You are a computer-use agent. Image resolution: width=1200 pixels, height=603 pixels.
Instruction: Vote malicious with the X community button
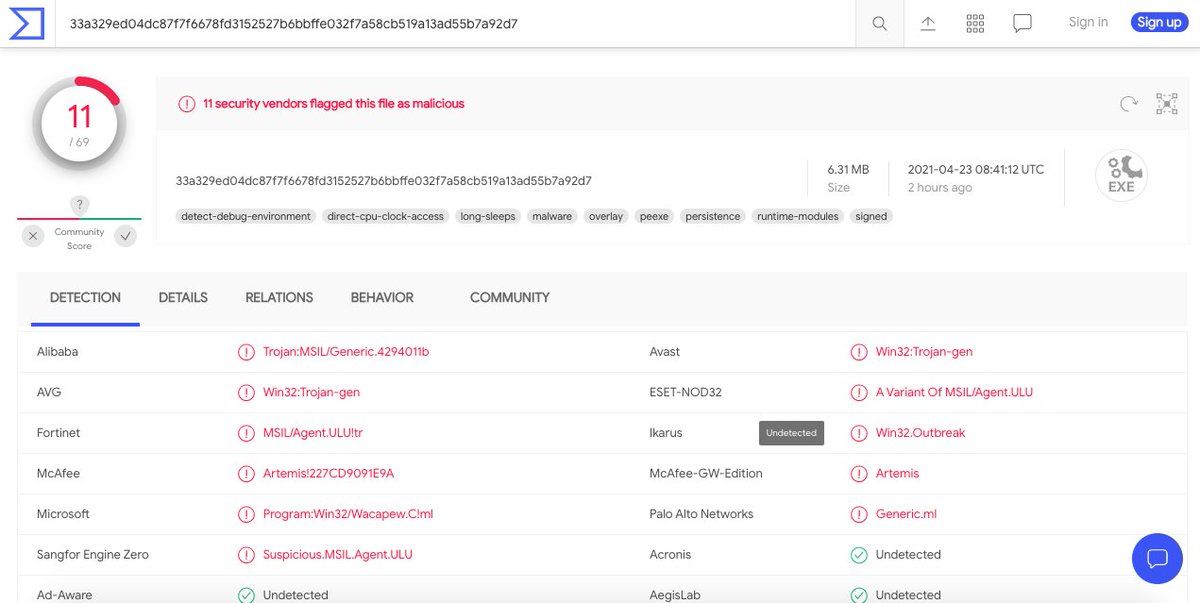[x=33, y=236]
